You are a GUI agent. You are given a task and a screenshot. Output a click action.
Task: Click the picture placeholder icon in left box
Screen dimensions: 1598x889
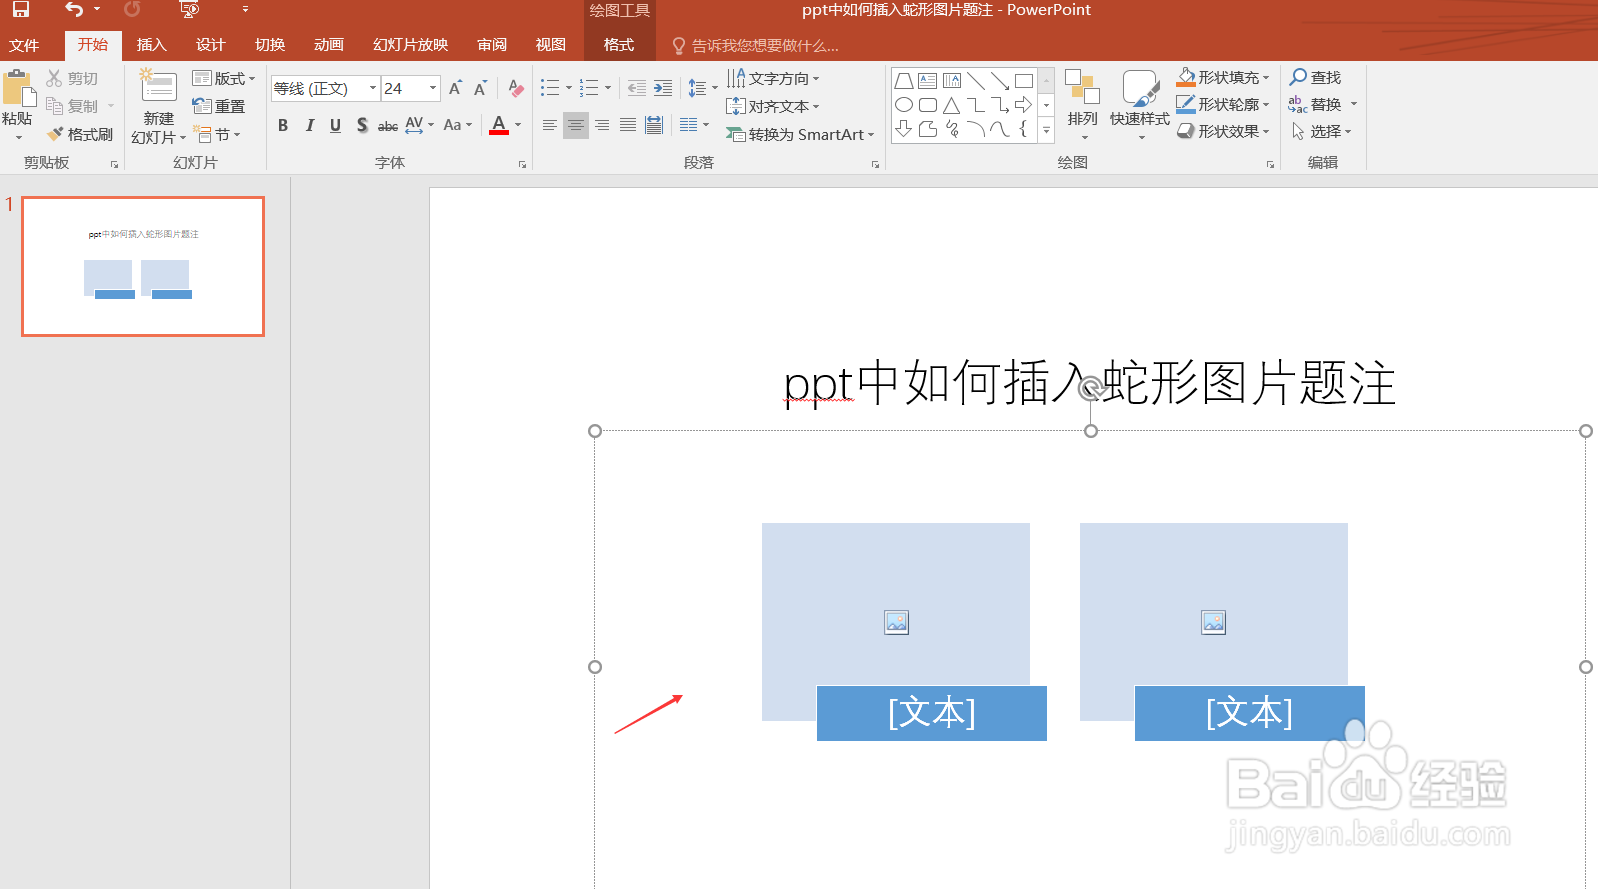tap(897, 622)
